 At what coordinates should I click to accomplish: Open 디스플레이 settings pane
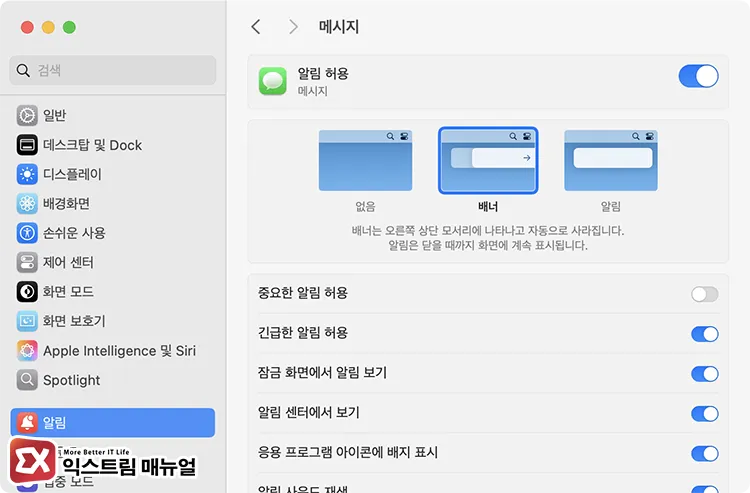[x=112, y=175]
